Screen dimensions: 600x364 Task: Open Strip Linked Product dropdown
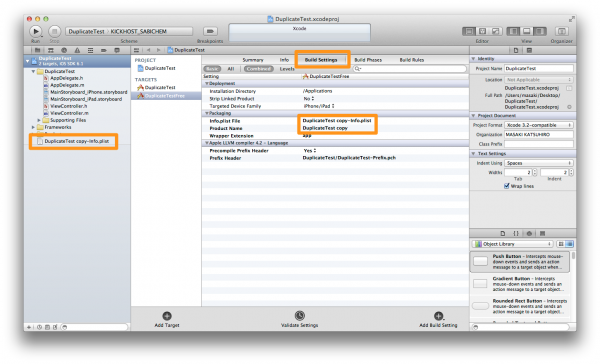click(x=309, y=99)
